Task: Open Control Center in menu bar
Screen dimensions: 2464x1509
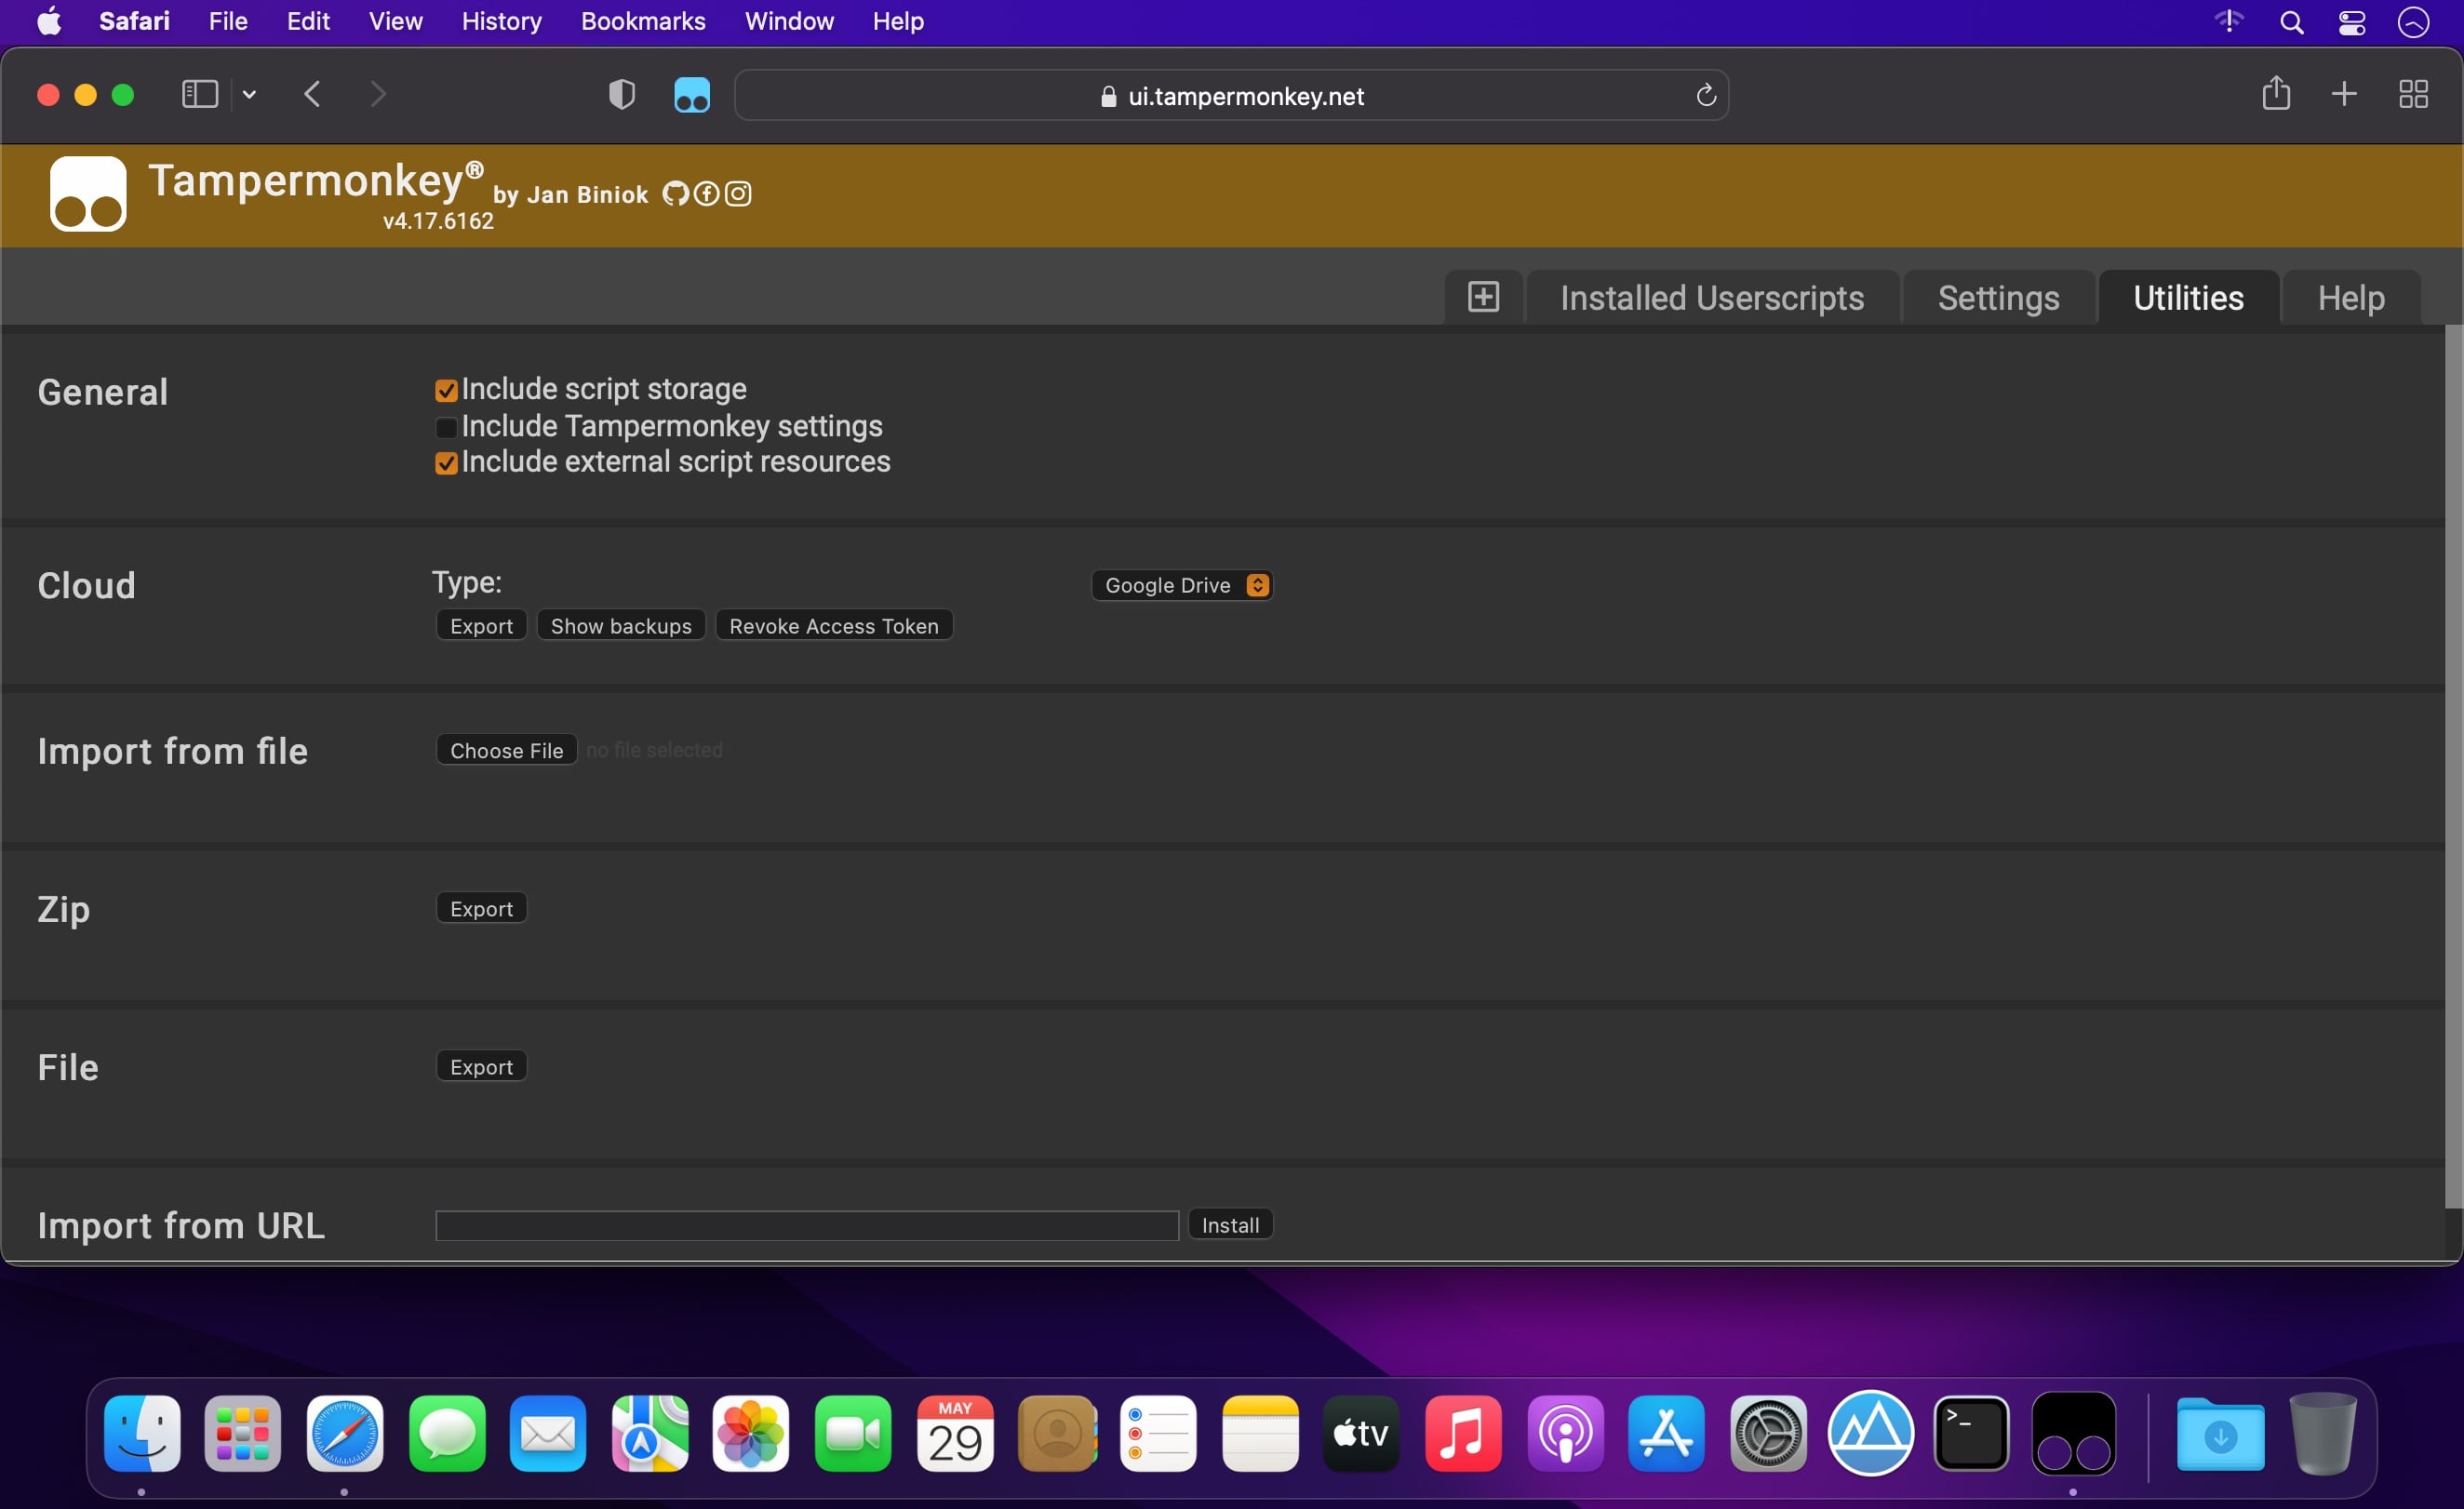Action: [2352, 22]
